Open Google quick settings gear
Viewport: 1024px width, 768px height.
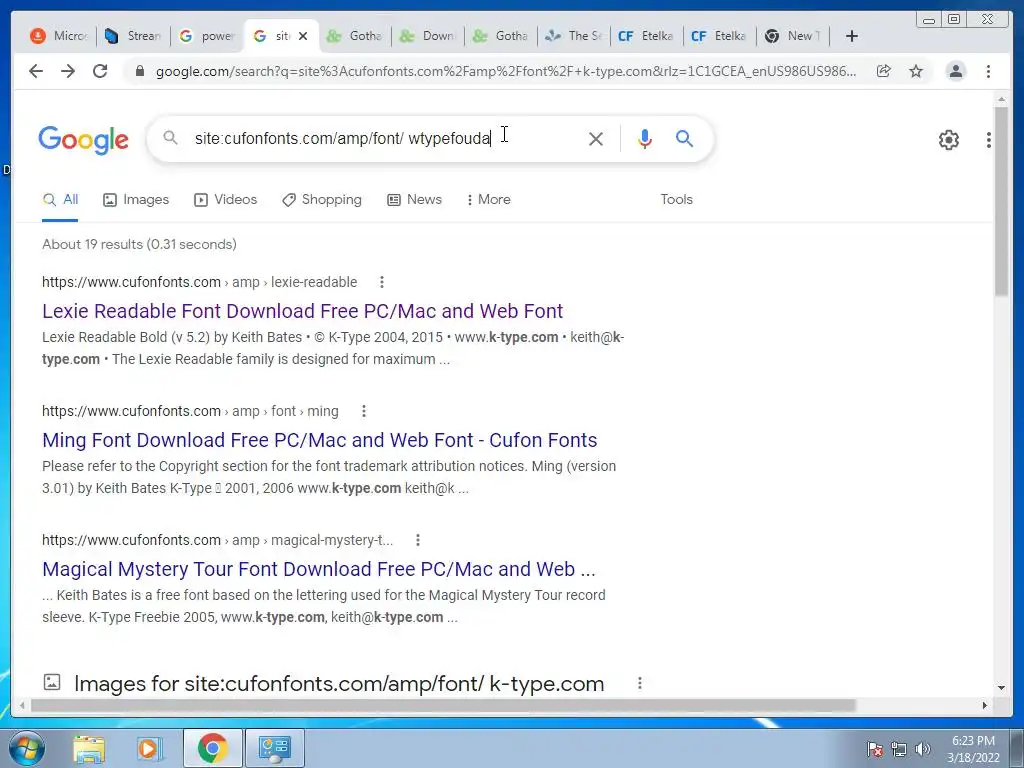click(948, 140)
